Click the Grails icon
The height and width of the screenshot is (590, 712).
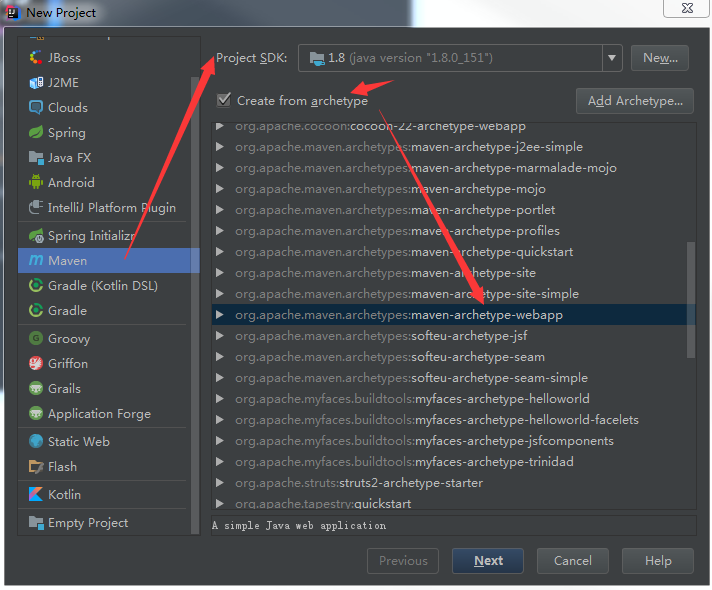36,388
